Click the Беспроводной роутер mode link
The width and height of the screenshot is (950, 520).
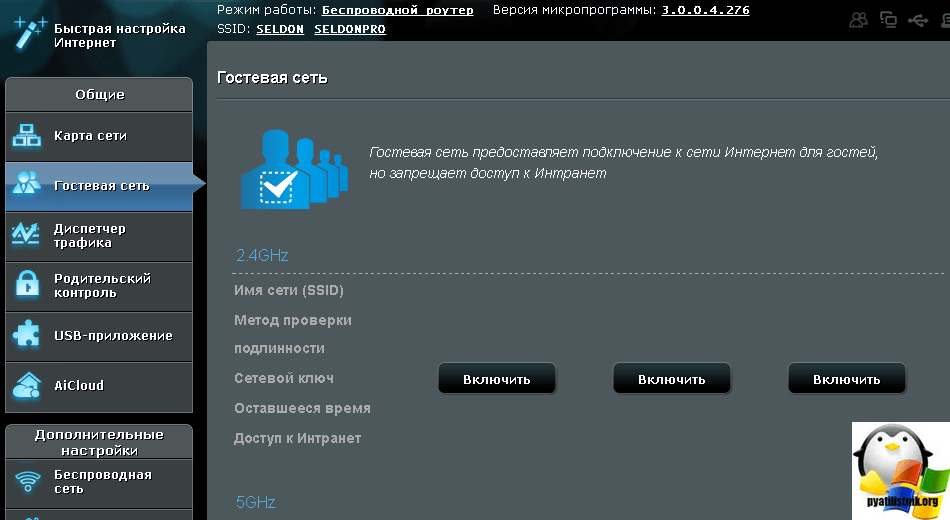tap(397, 10)
